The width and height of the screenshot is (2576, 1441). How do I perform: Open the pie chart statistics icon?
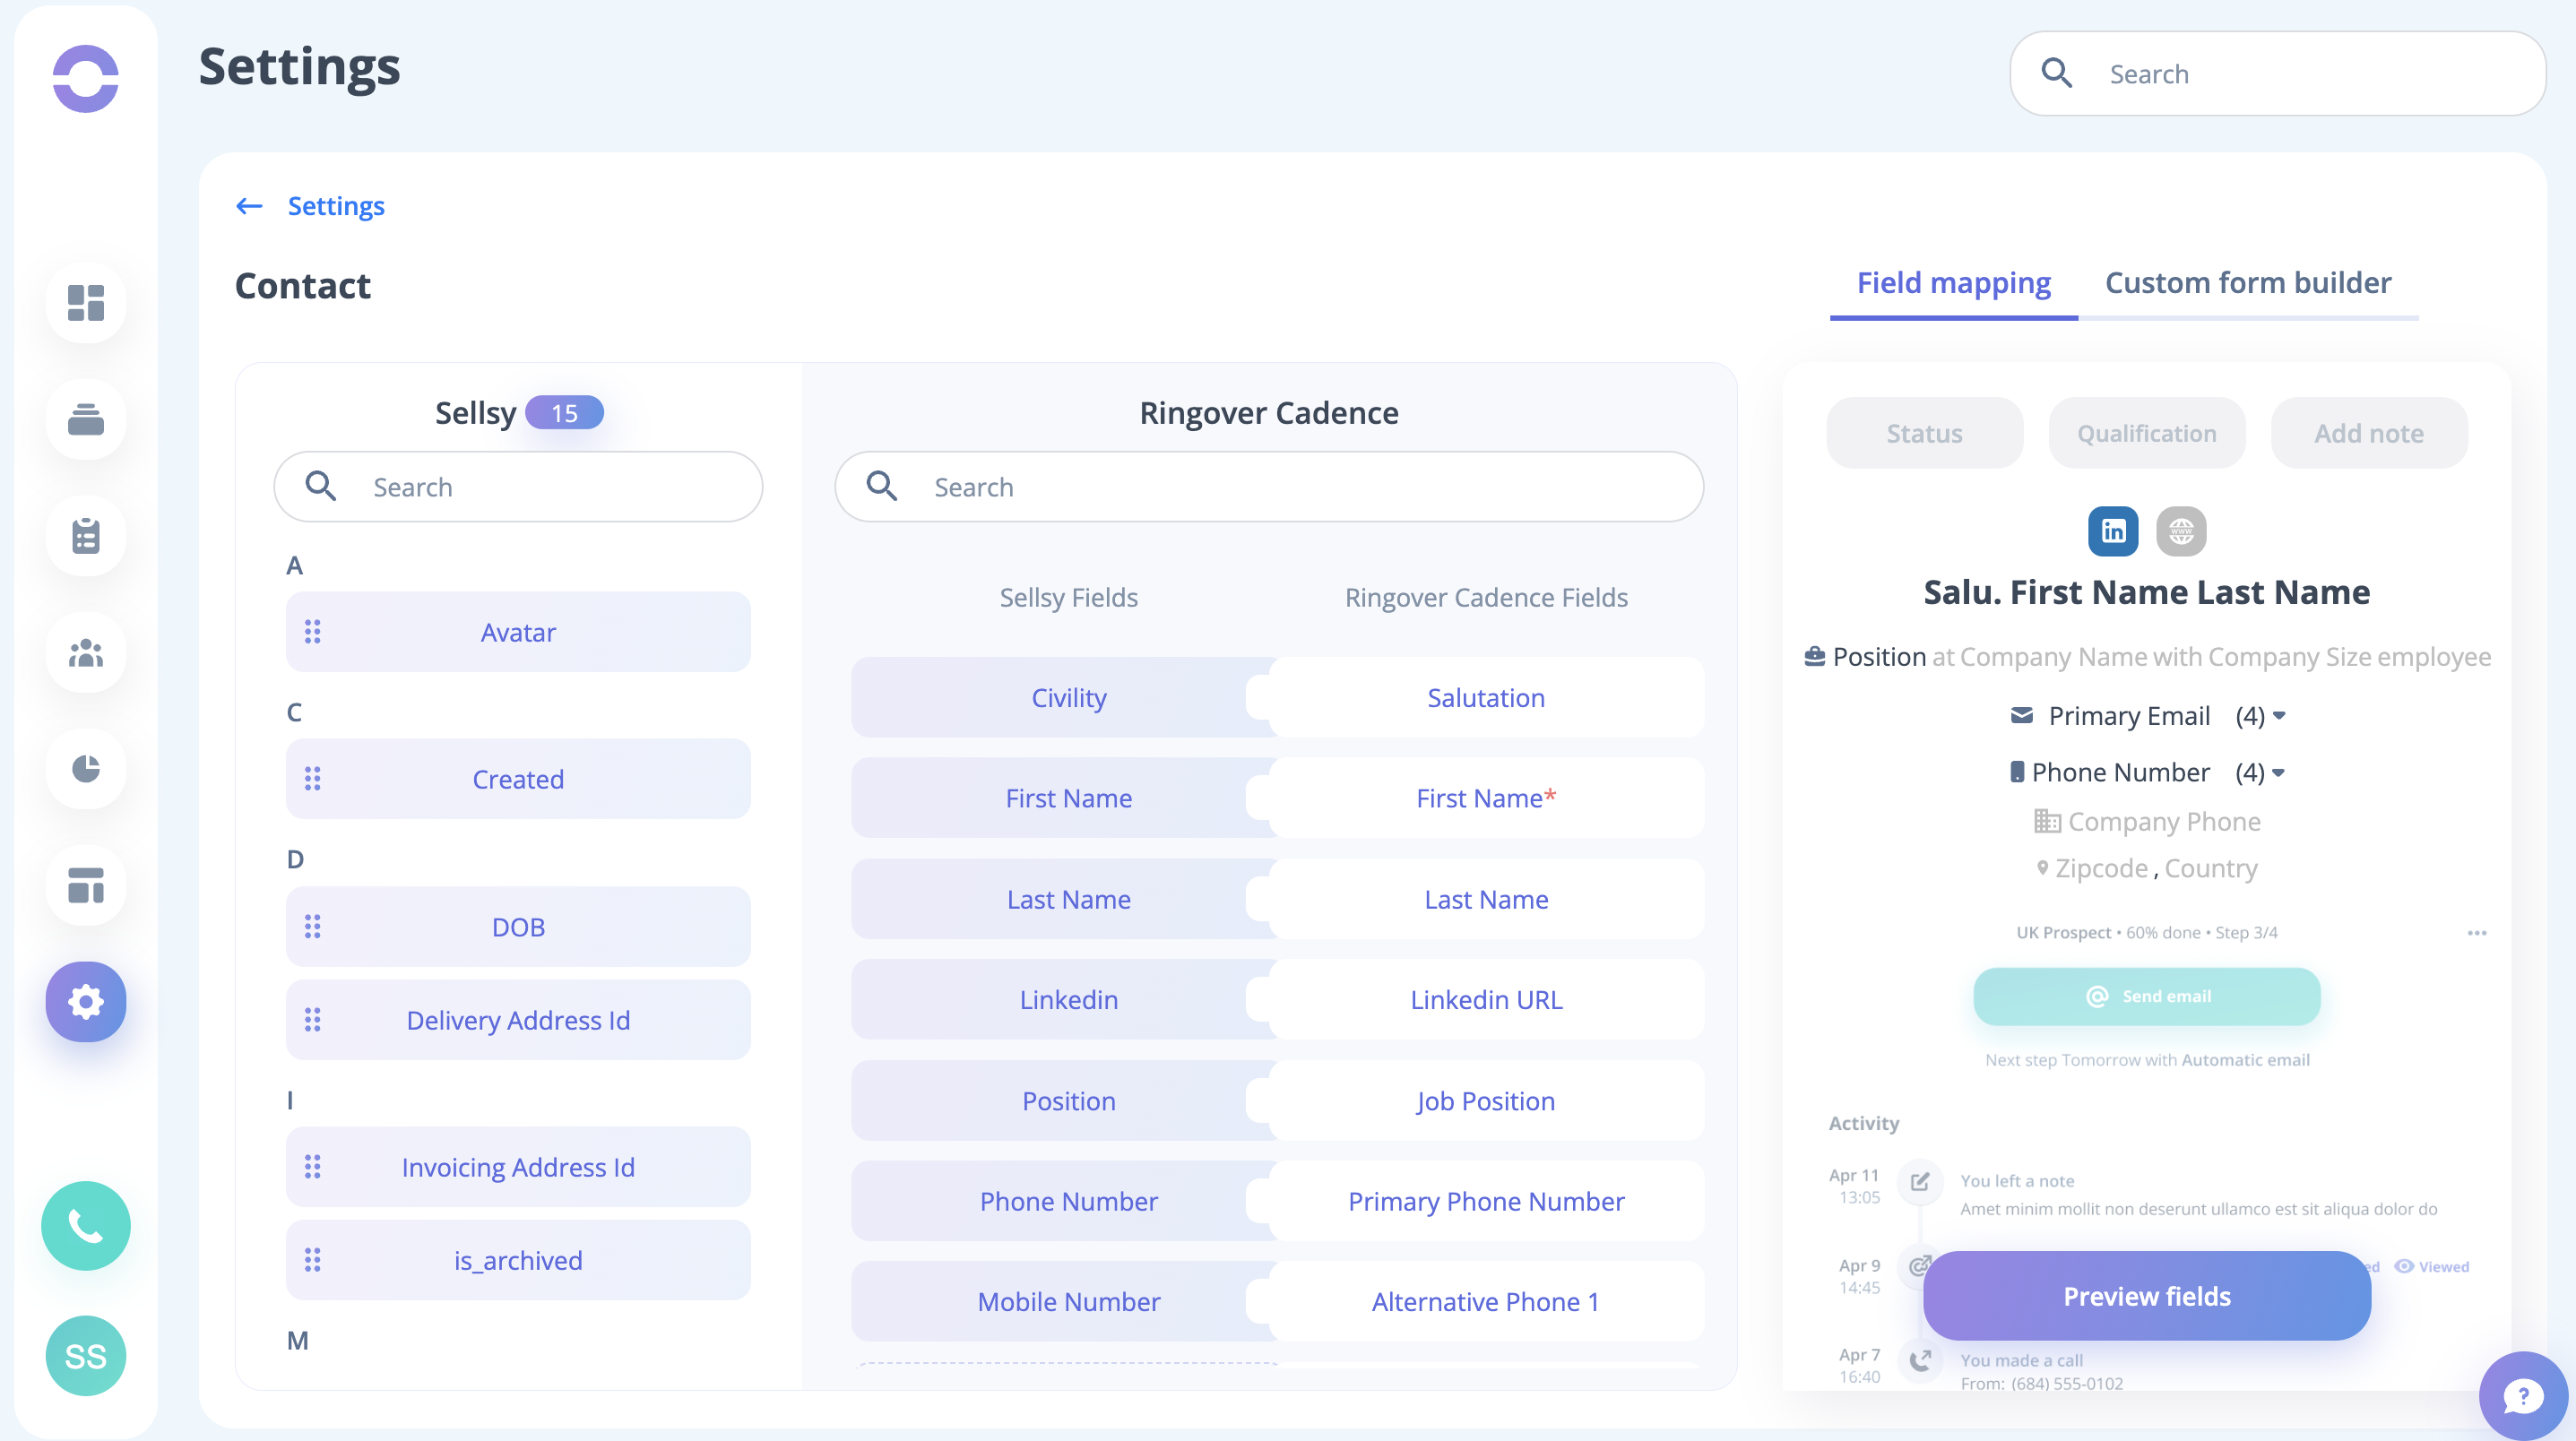[86, 768]
